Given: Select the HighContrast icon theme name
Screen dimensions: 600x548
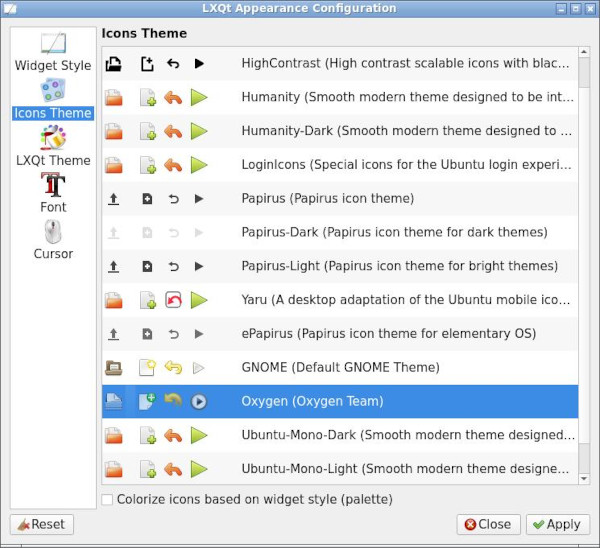Looking at the screenshot, I should tap(405, 64).
